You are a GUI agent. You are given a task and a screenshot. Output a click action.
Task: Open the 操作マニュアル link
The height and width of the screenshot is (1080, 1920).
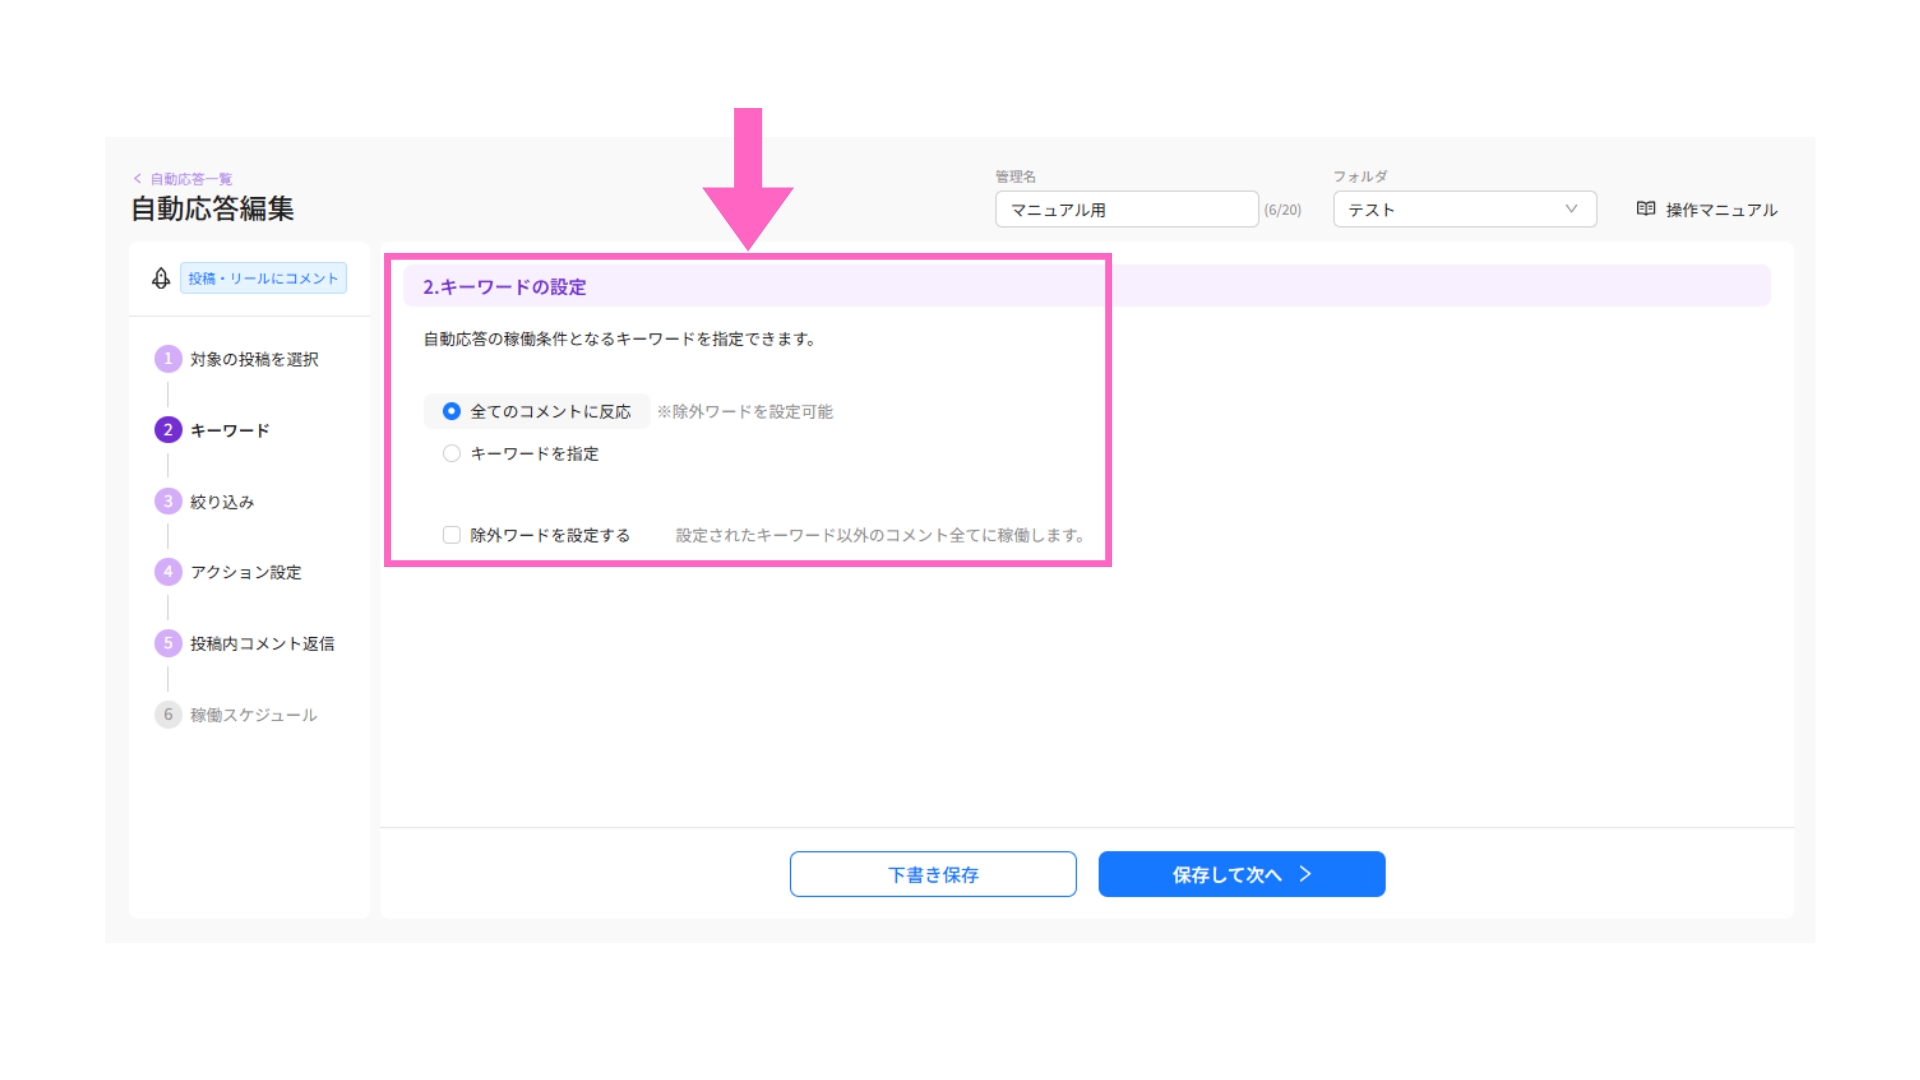(1707, 209)
